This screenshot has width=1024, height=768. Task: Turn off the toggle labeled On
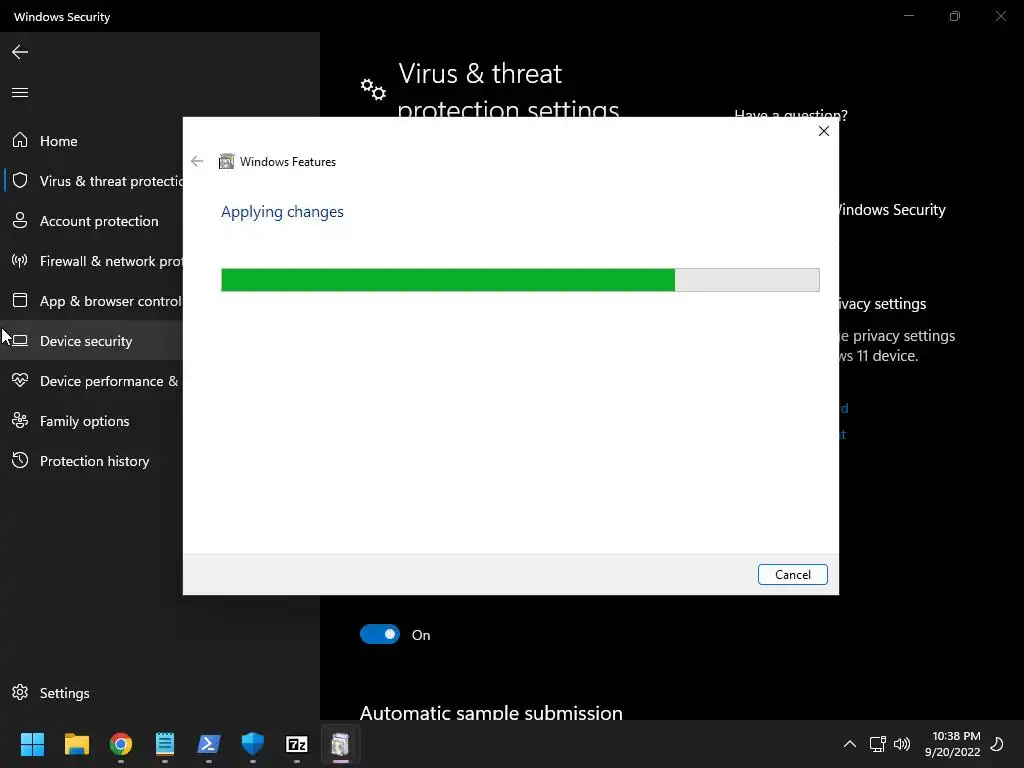click(379, 634)
